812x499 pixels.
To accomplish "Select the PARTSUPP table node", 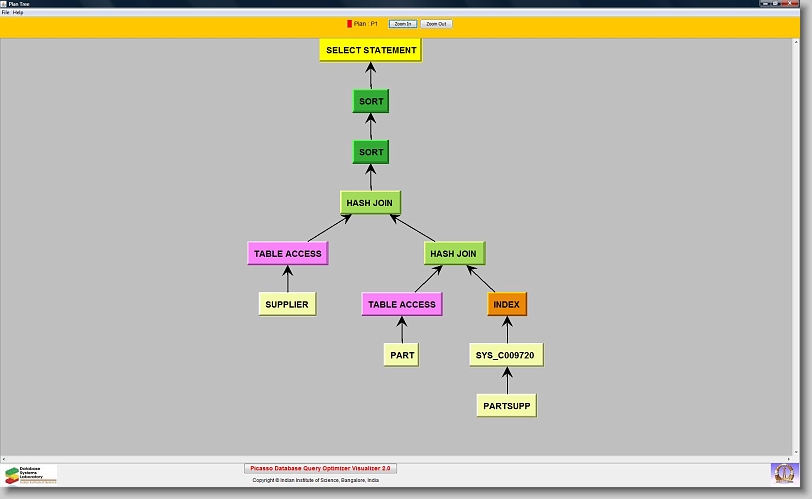I will [506, 406].
